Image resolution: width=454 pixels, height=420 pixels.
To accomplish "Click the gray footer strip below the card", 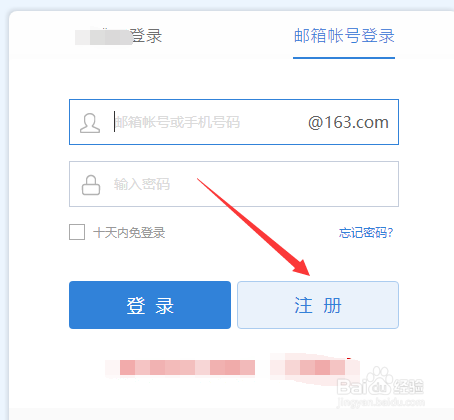I will 231,414.
